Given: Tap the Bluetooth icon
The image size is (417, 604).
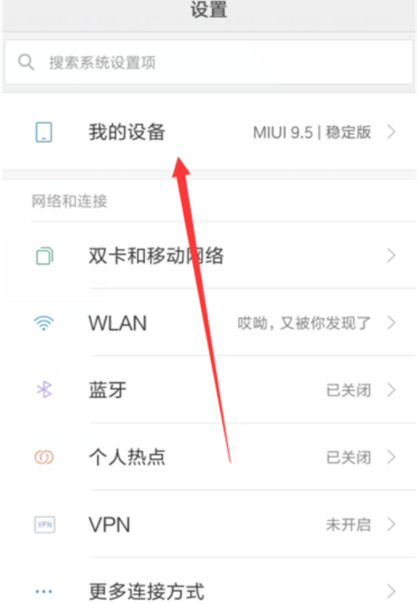Looking at the screenshot, I should (x=44, y=390).
